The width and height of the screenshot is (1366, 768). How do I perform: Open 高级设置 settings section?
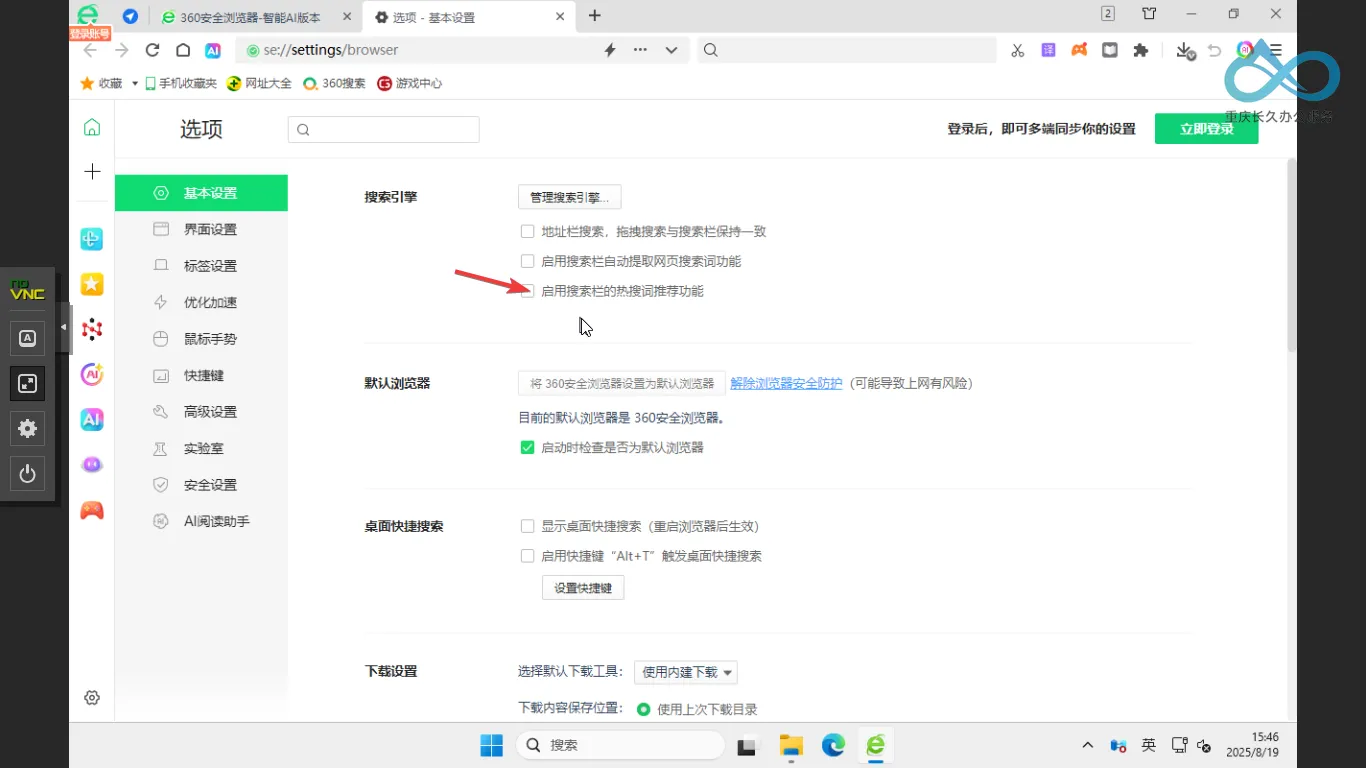click(201, 412)
